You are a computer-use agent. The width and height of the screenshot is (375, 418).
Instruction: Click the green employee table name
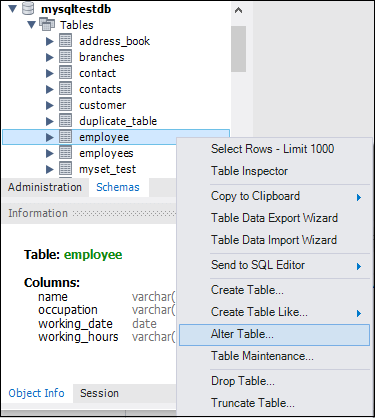click(x=93, y=255)
